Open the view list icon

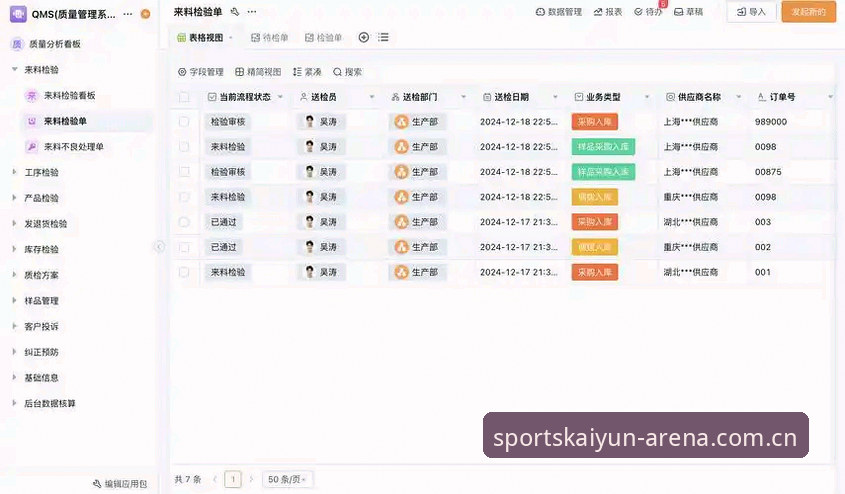click(x=383, y=37)
